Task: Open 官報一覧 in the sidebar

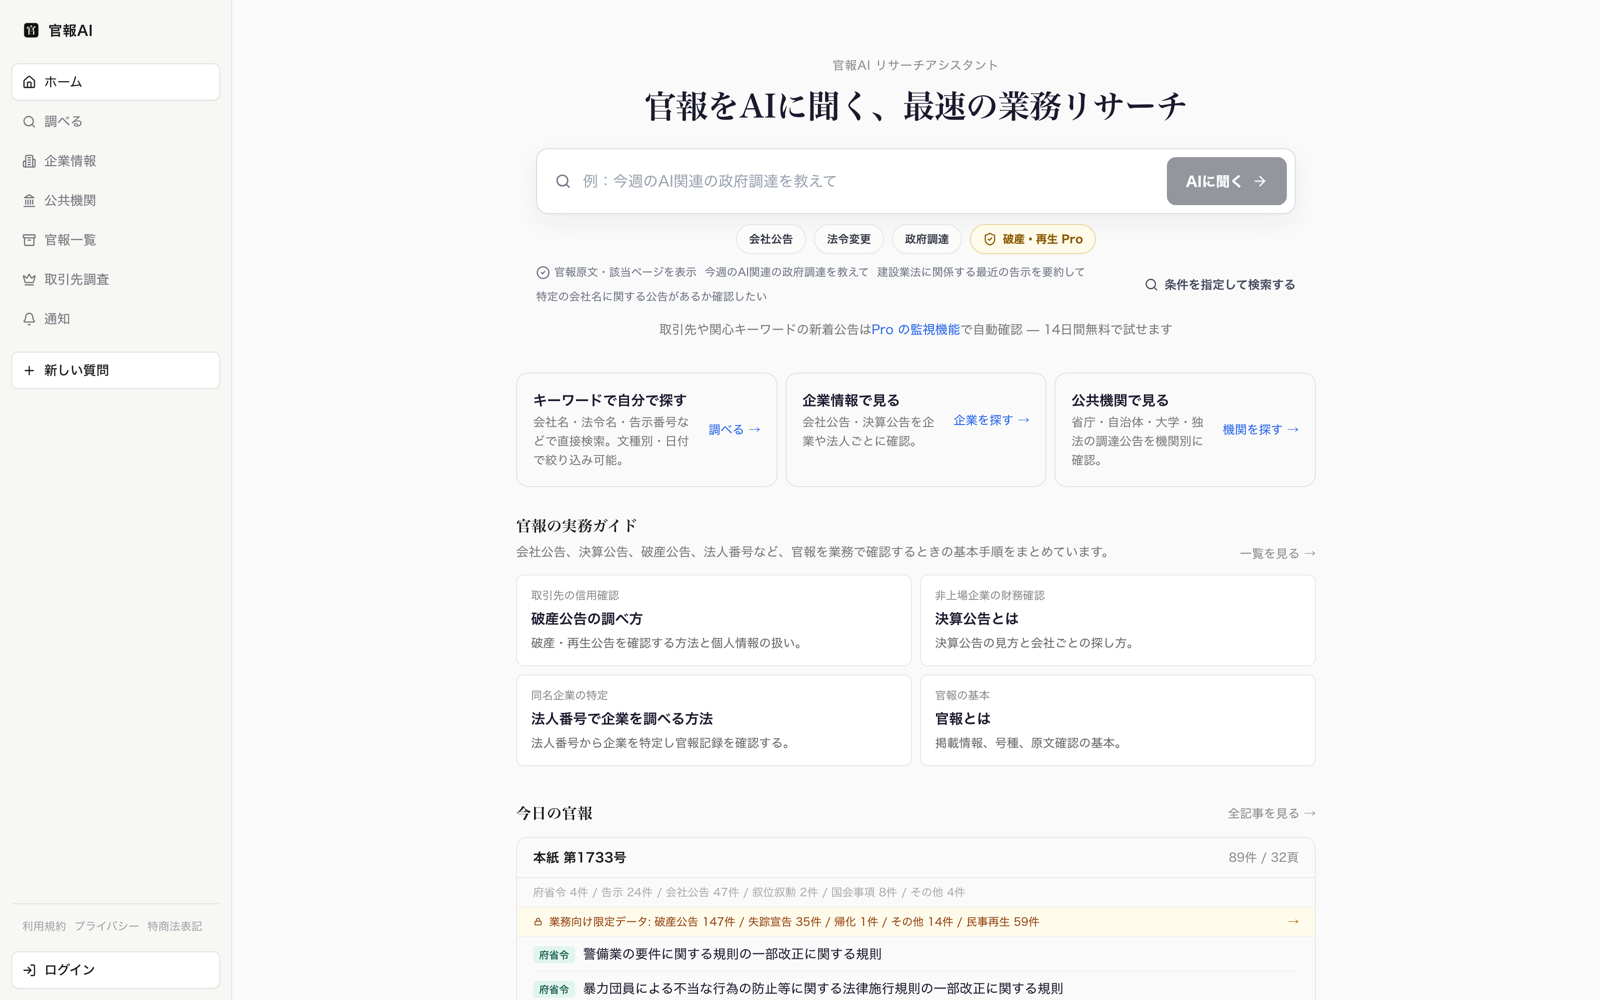Action: (115, 240)
